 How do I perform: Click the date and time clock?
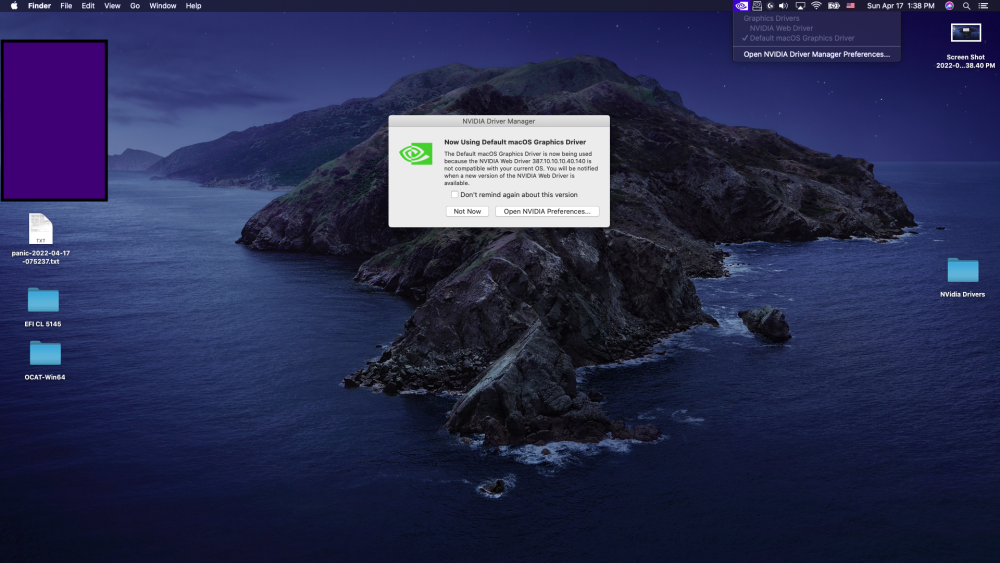click(901, 6)
